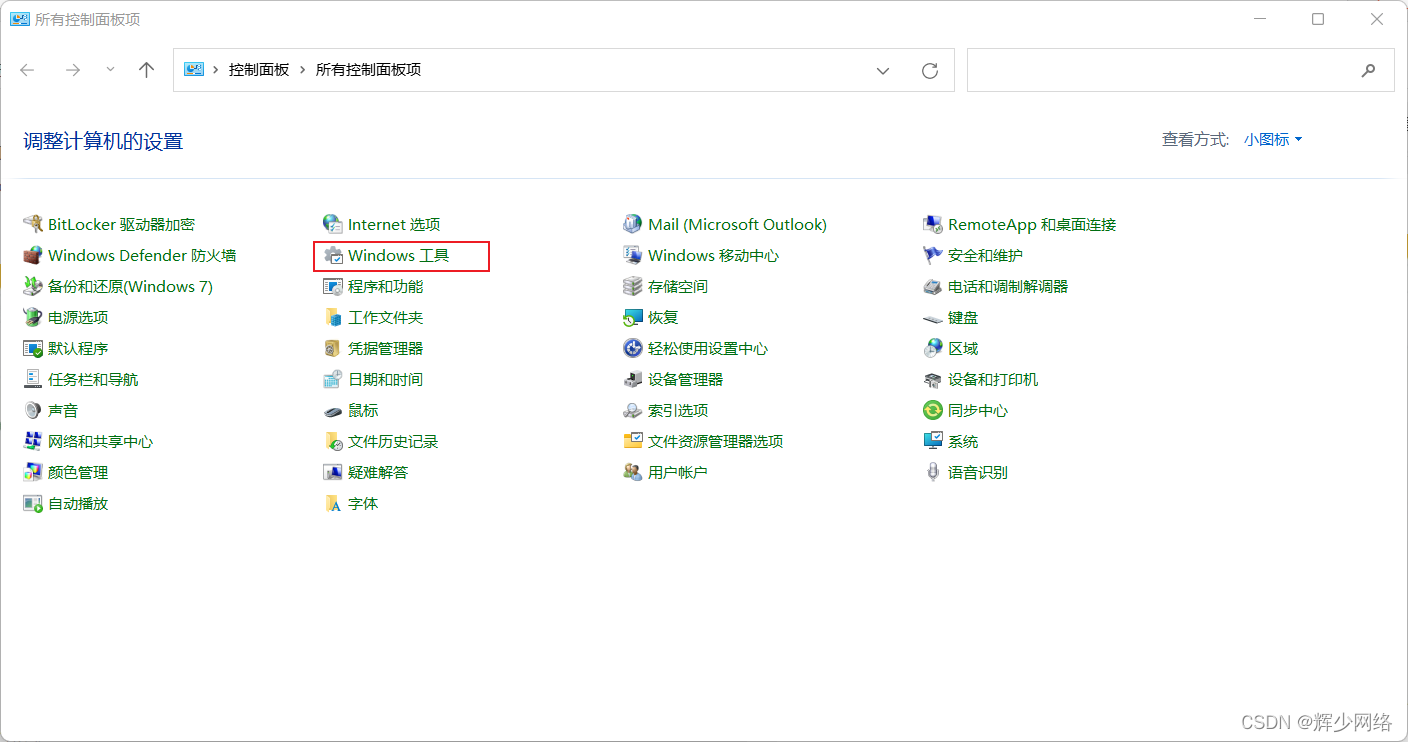The height and width of the screenshot is (742, 1408).
Task: Click the 用户帐户 people icon
Action: click(632, 472)
